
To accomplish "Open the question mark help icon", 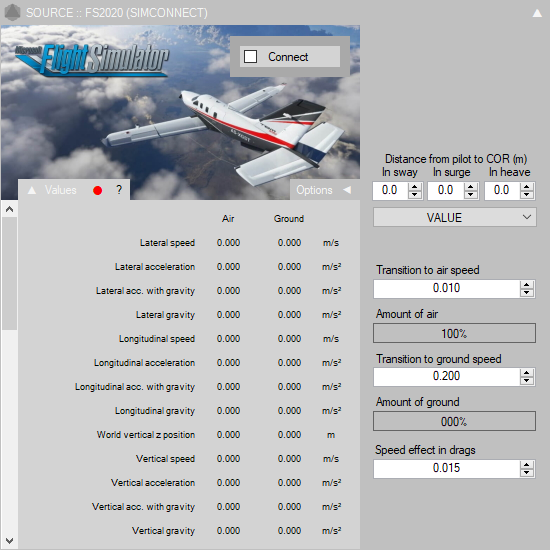I will pyautogui.click(x=119, y=190).
